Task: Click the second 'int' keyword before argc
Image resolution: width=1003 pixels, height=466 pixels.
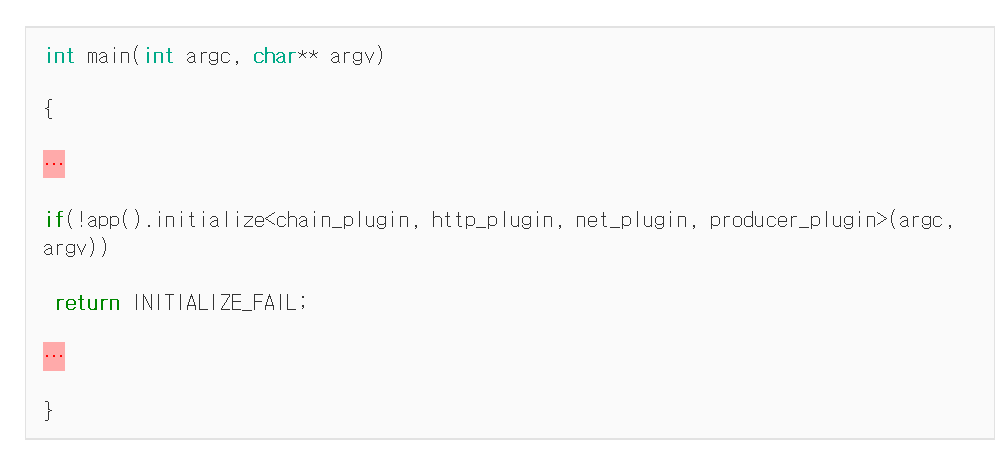Action: (159, 56)
